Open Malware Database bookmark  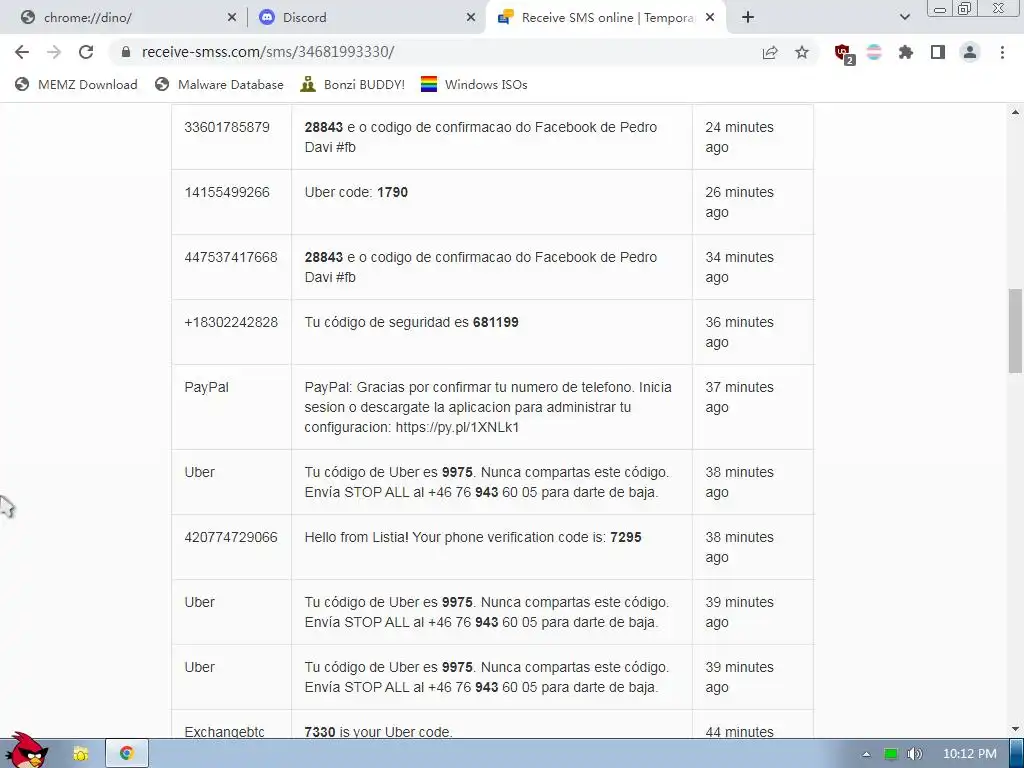click(219, 84)
